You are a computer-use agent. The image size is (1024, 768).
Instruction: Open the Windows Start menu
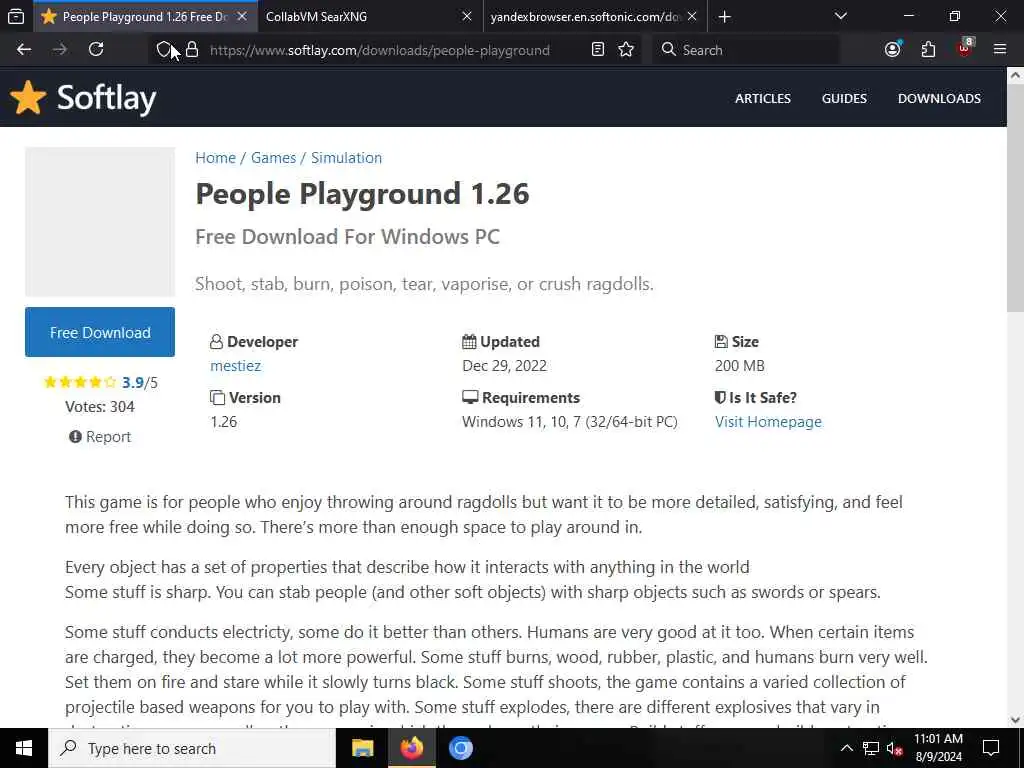[24, 748]
